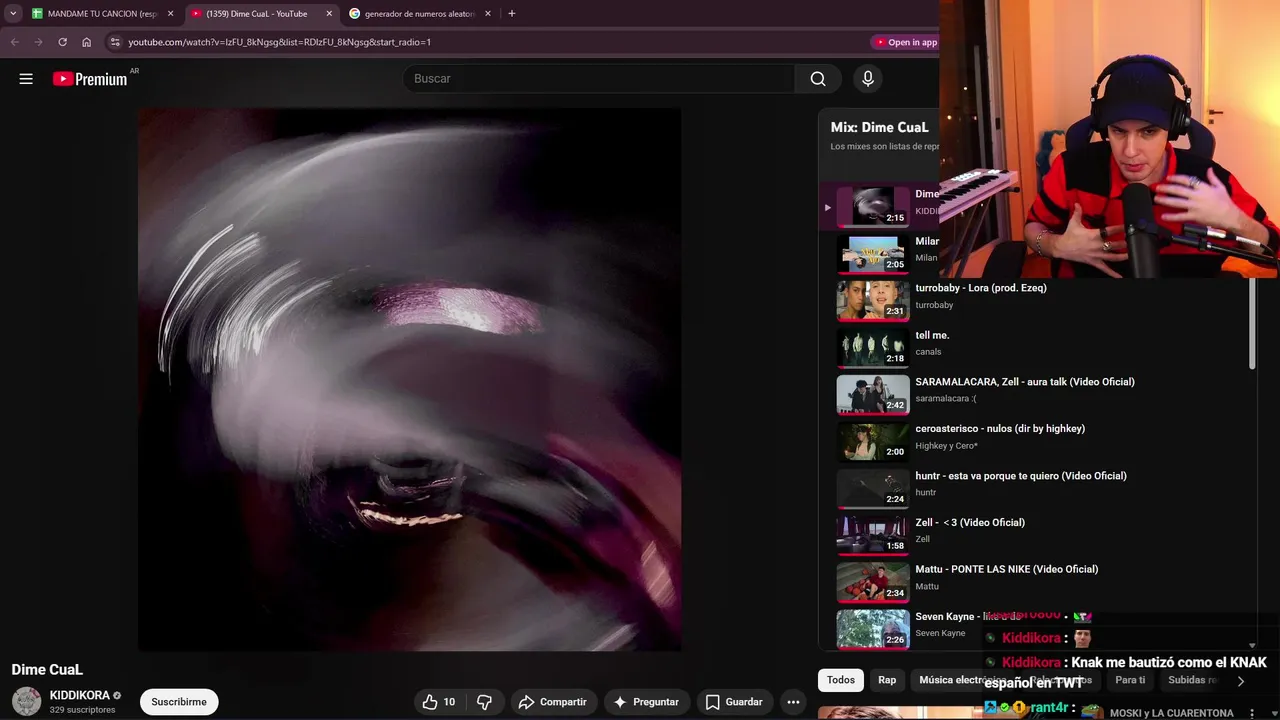Start voice search with the microphone icon
Viewport: 1280px width, 720px height.
click(x=868, y=79)
